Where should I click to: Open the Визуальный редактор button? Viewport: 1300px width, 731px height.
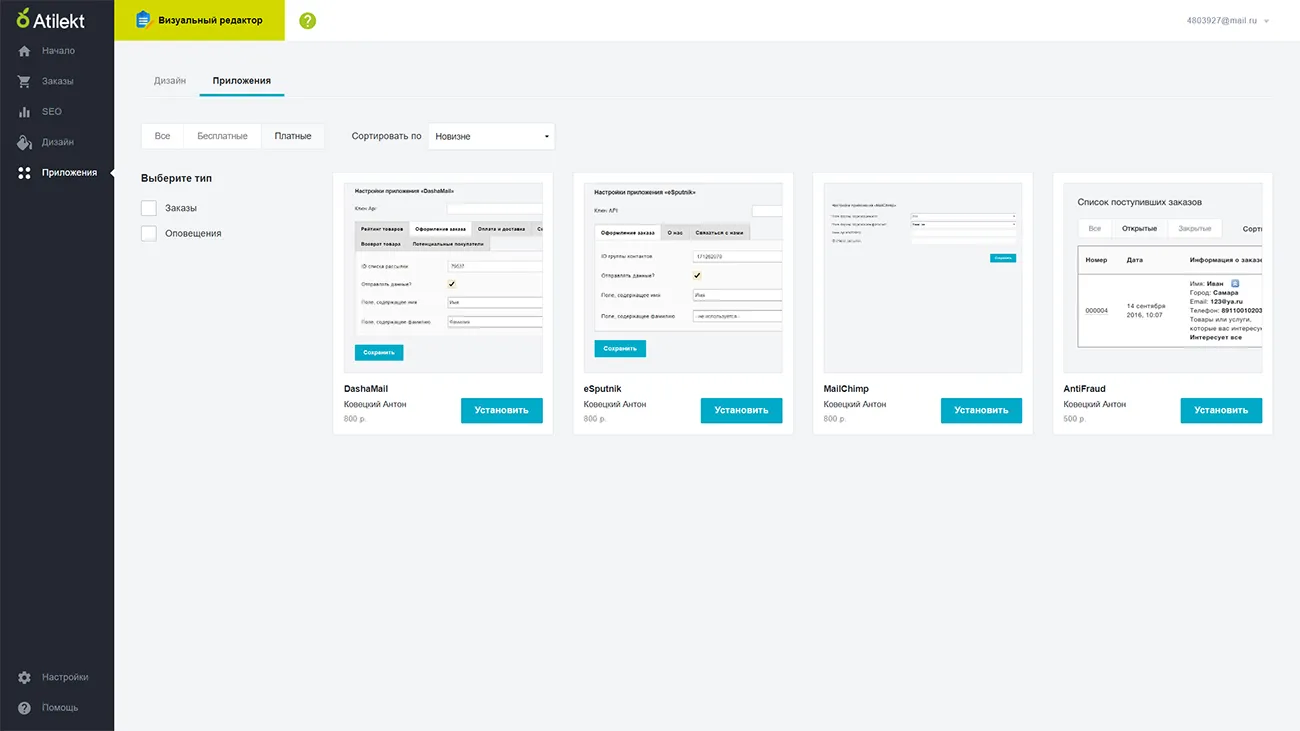(200, 20)
